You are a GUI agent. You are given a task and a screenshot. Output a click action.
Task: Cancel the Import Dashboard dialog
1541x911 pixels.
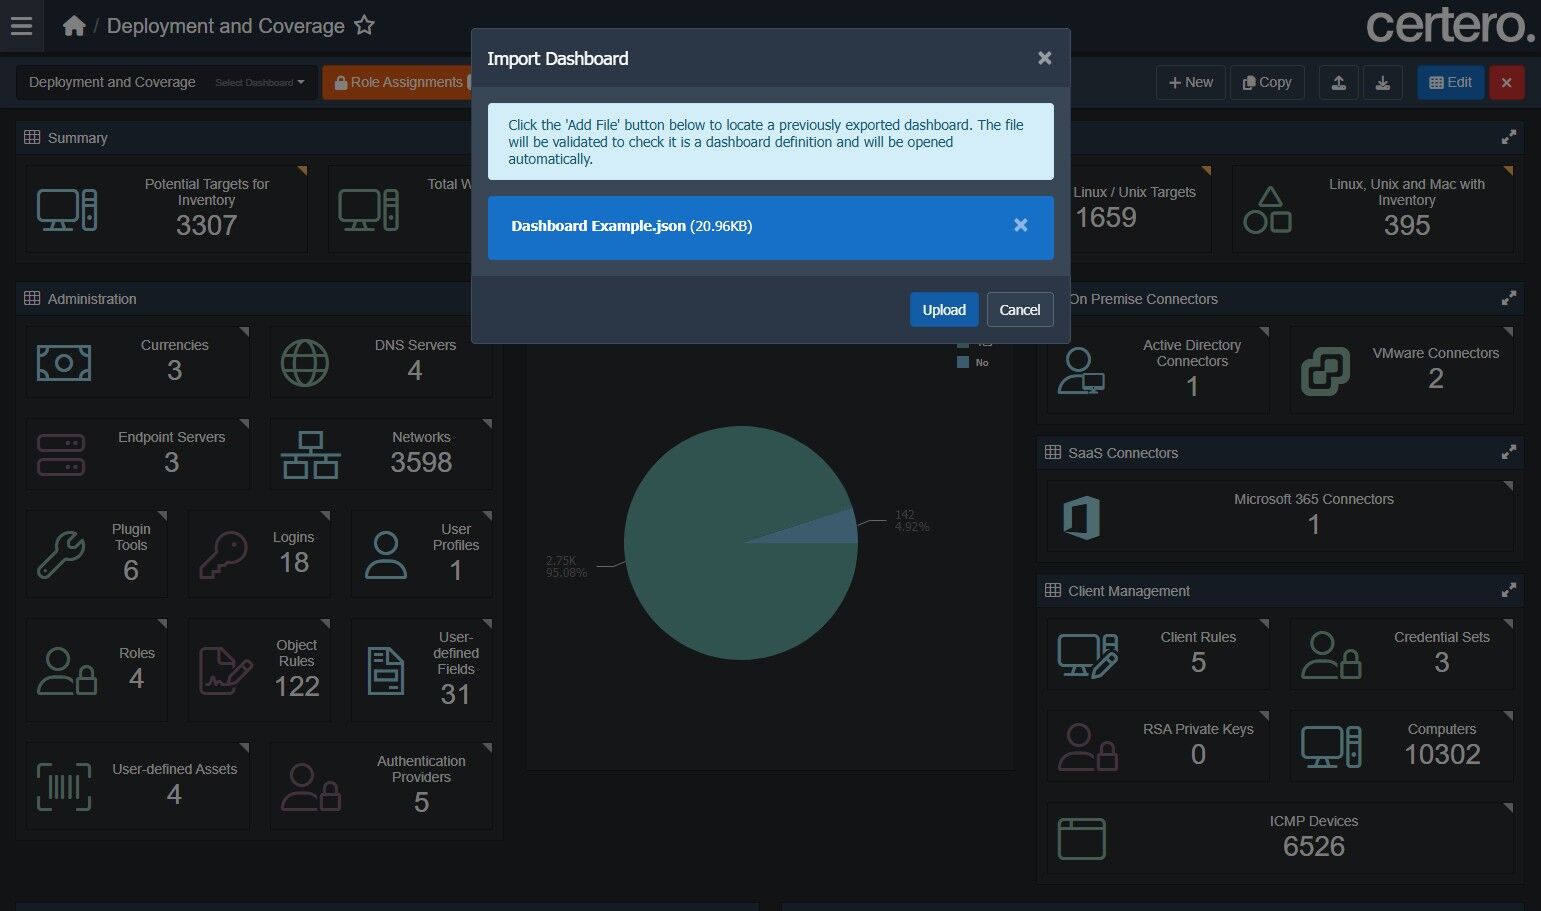click(x=1020, y=310)
